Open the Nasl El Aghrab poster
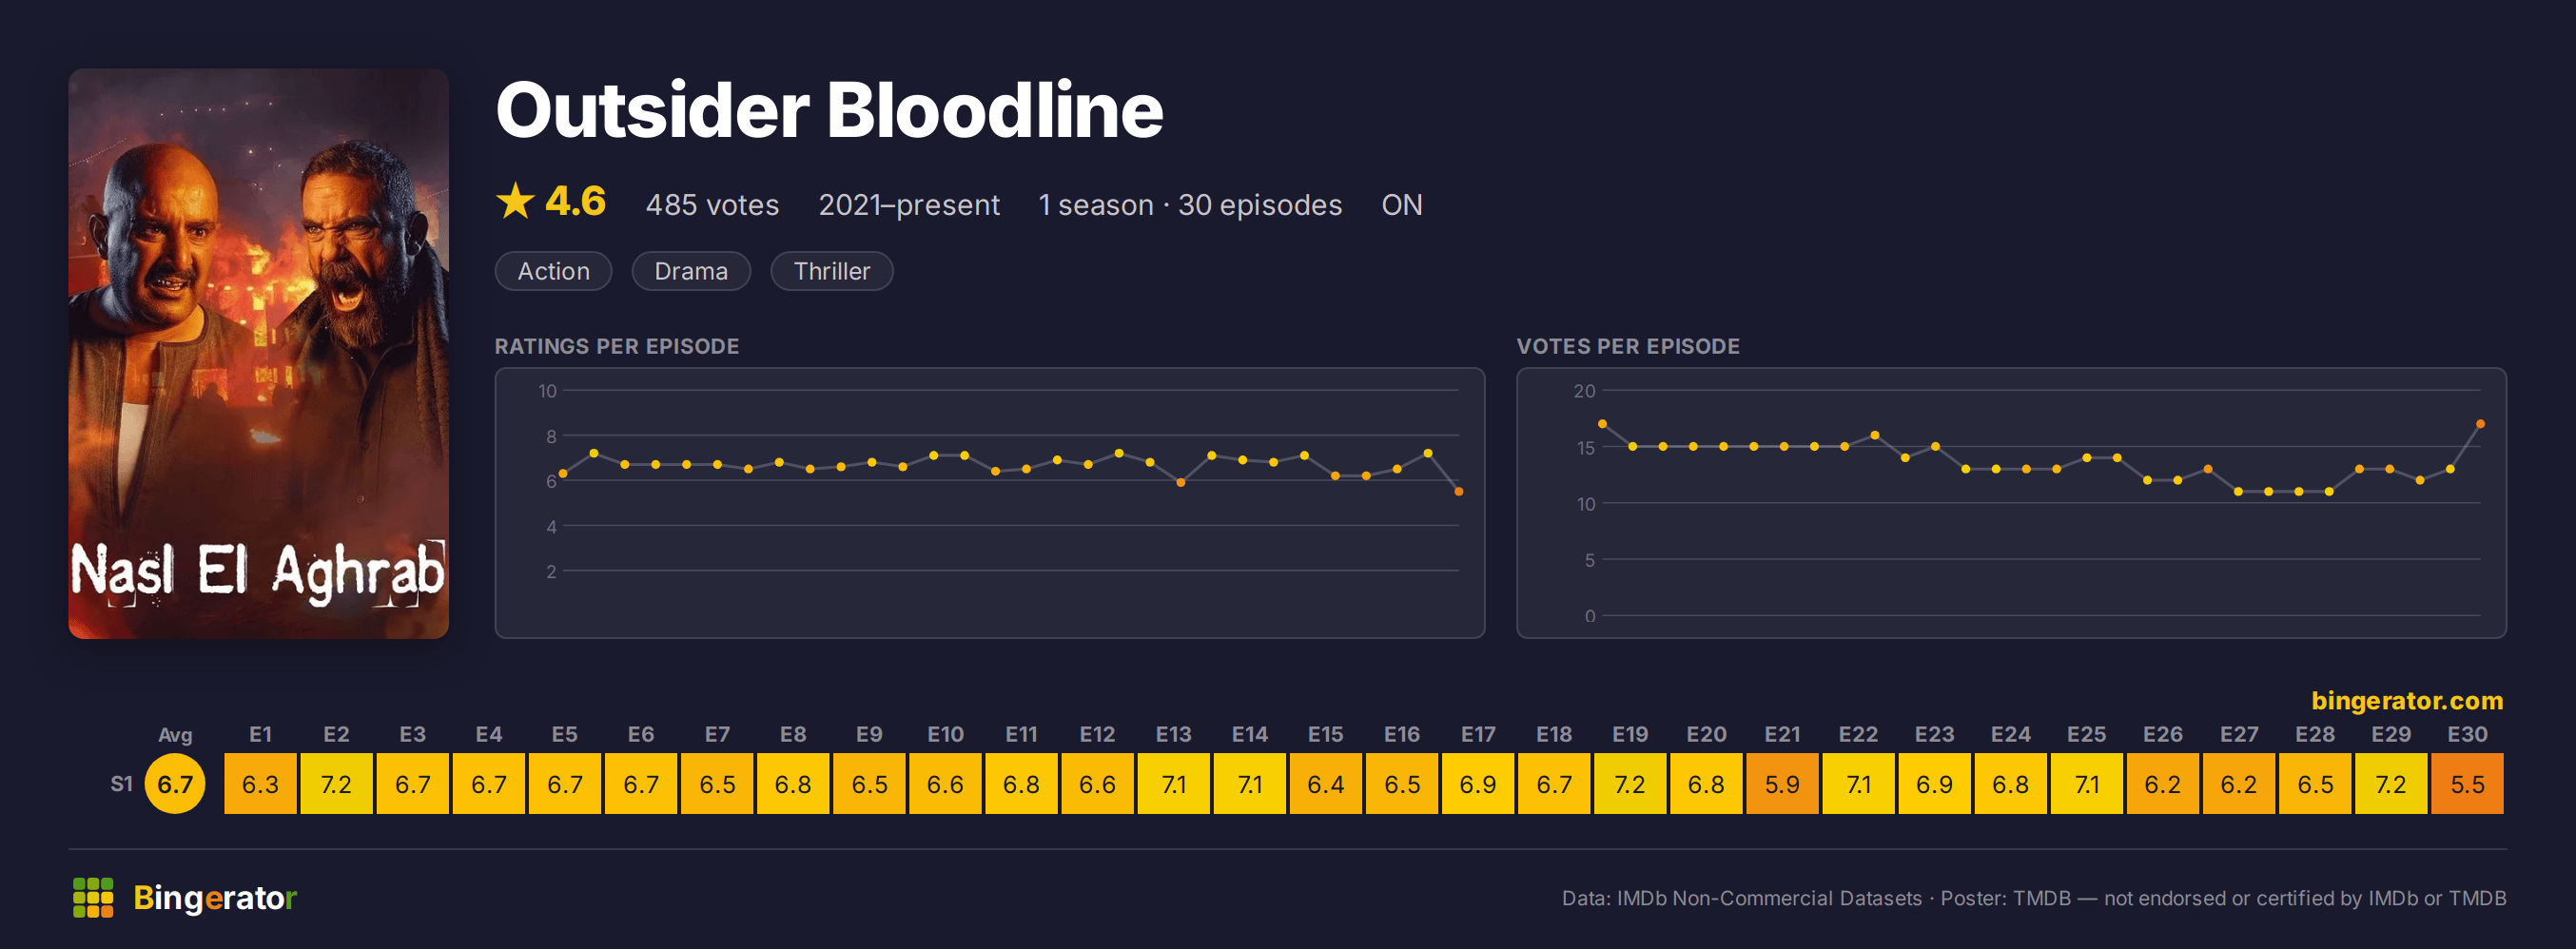The height and width of the screenshot is (949, 2576). click(258, 353)
